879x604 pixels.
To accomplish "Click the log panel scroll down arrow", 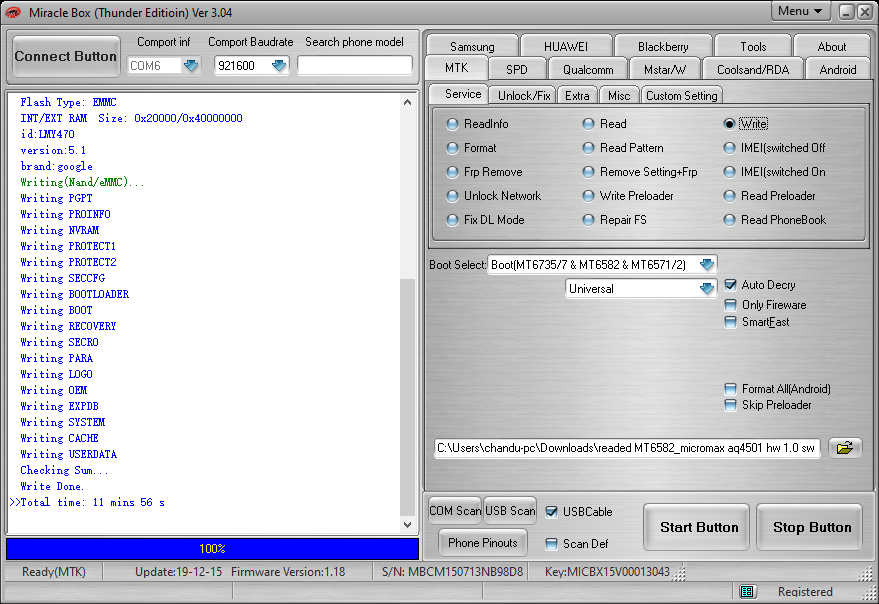I will pyautogui.click(x=408, y=525).
